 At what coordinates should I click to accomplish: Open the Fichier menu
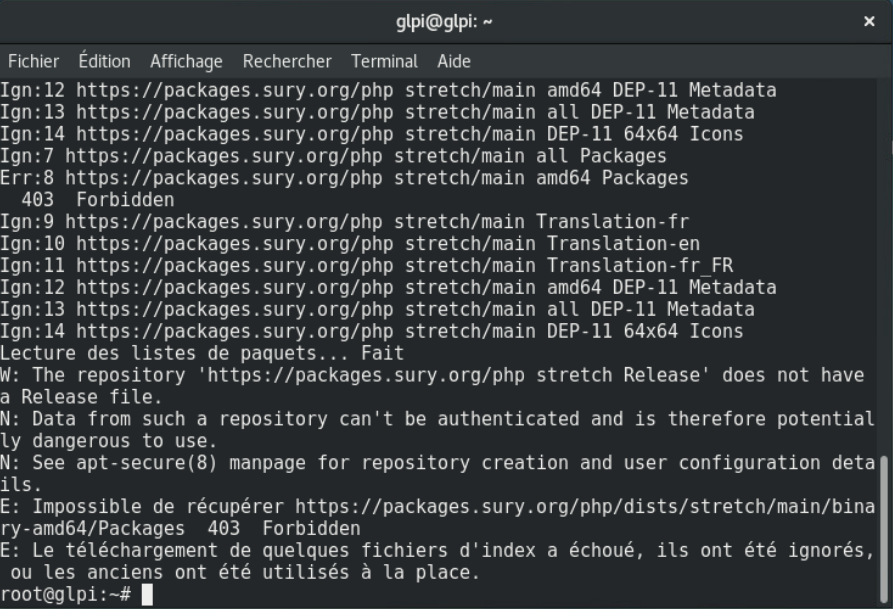33,61
